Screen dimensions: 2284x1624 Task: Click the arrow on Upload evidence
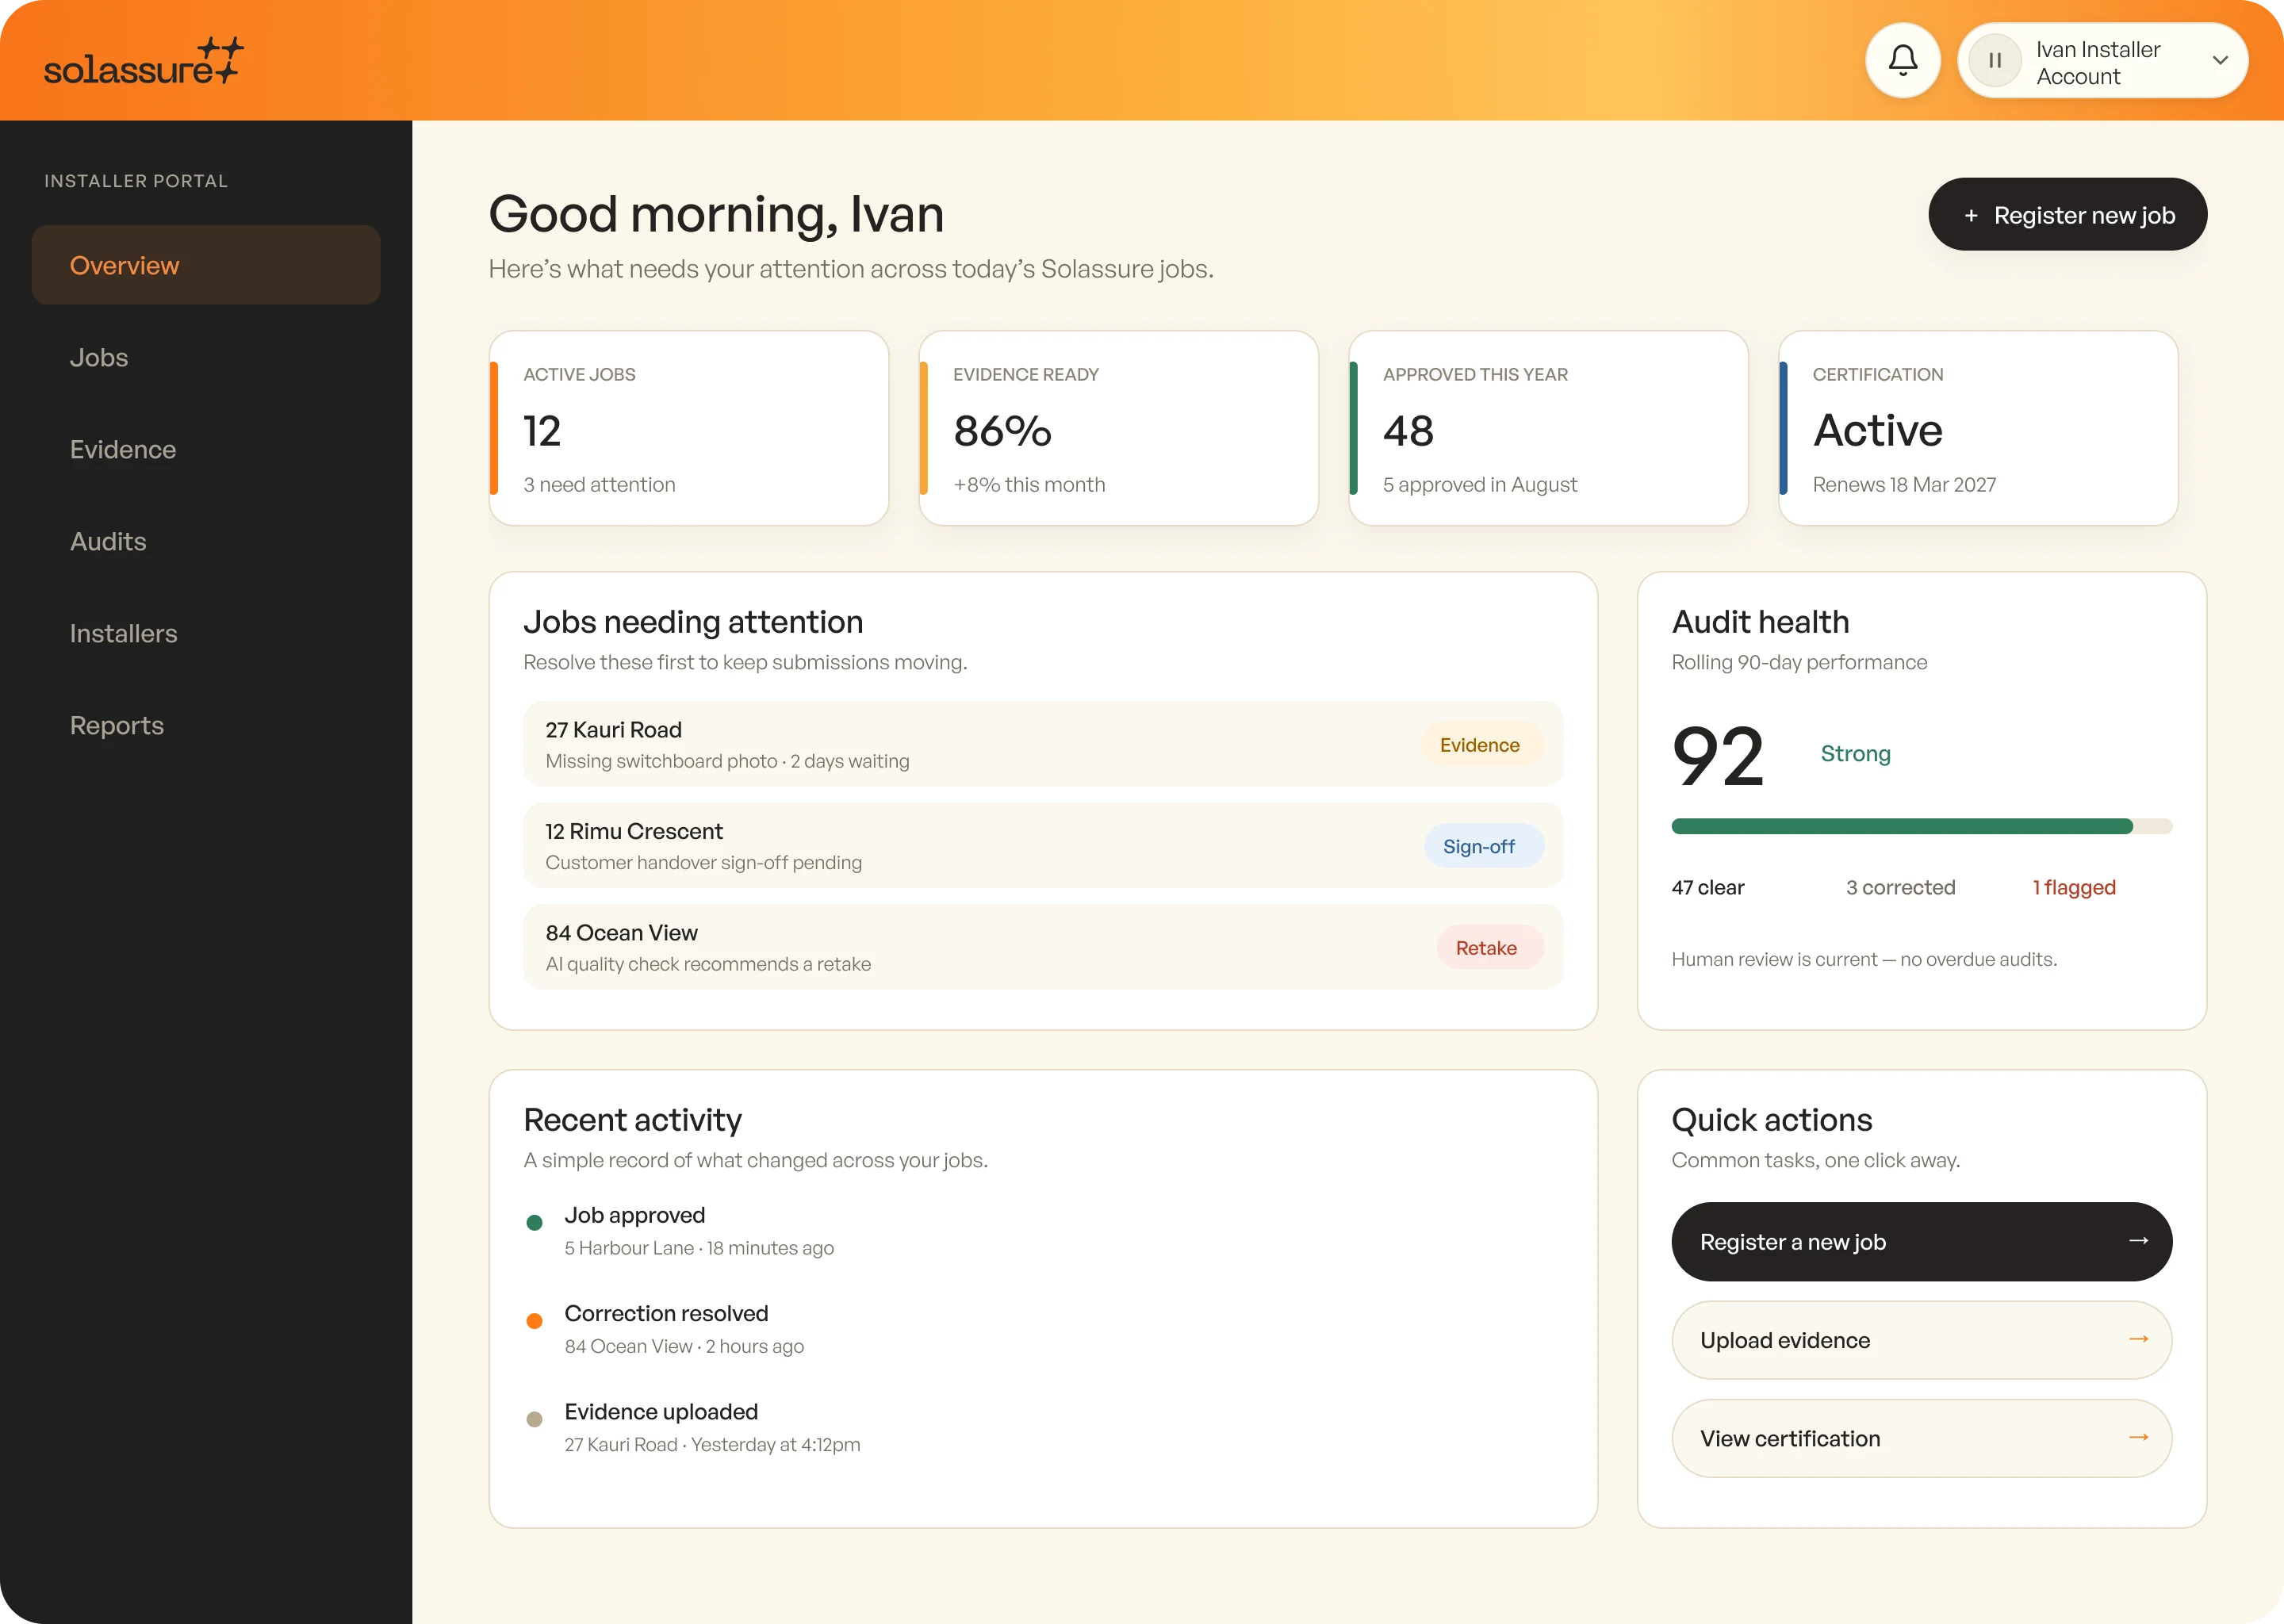[x=2138, y=1339]
